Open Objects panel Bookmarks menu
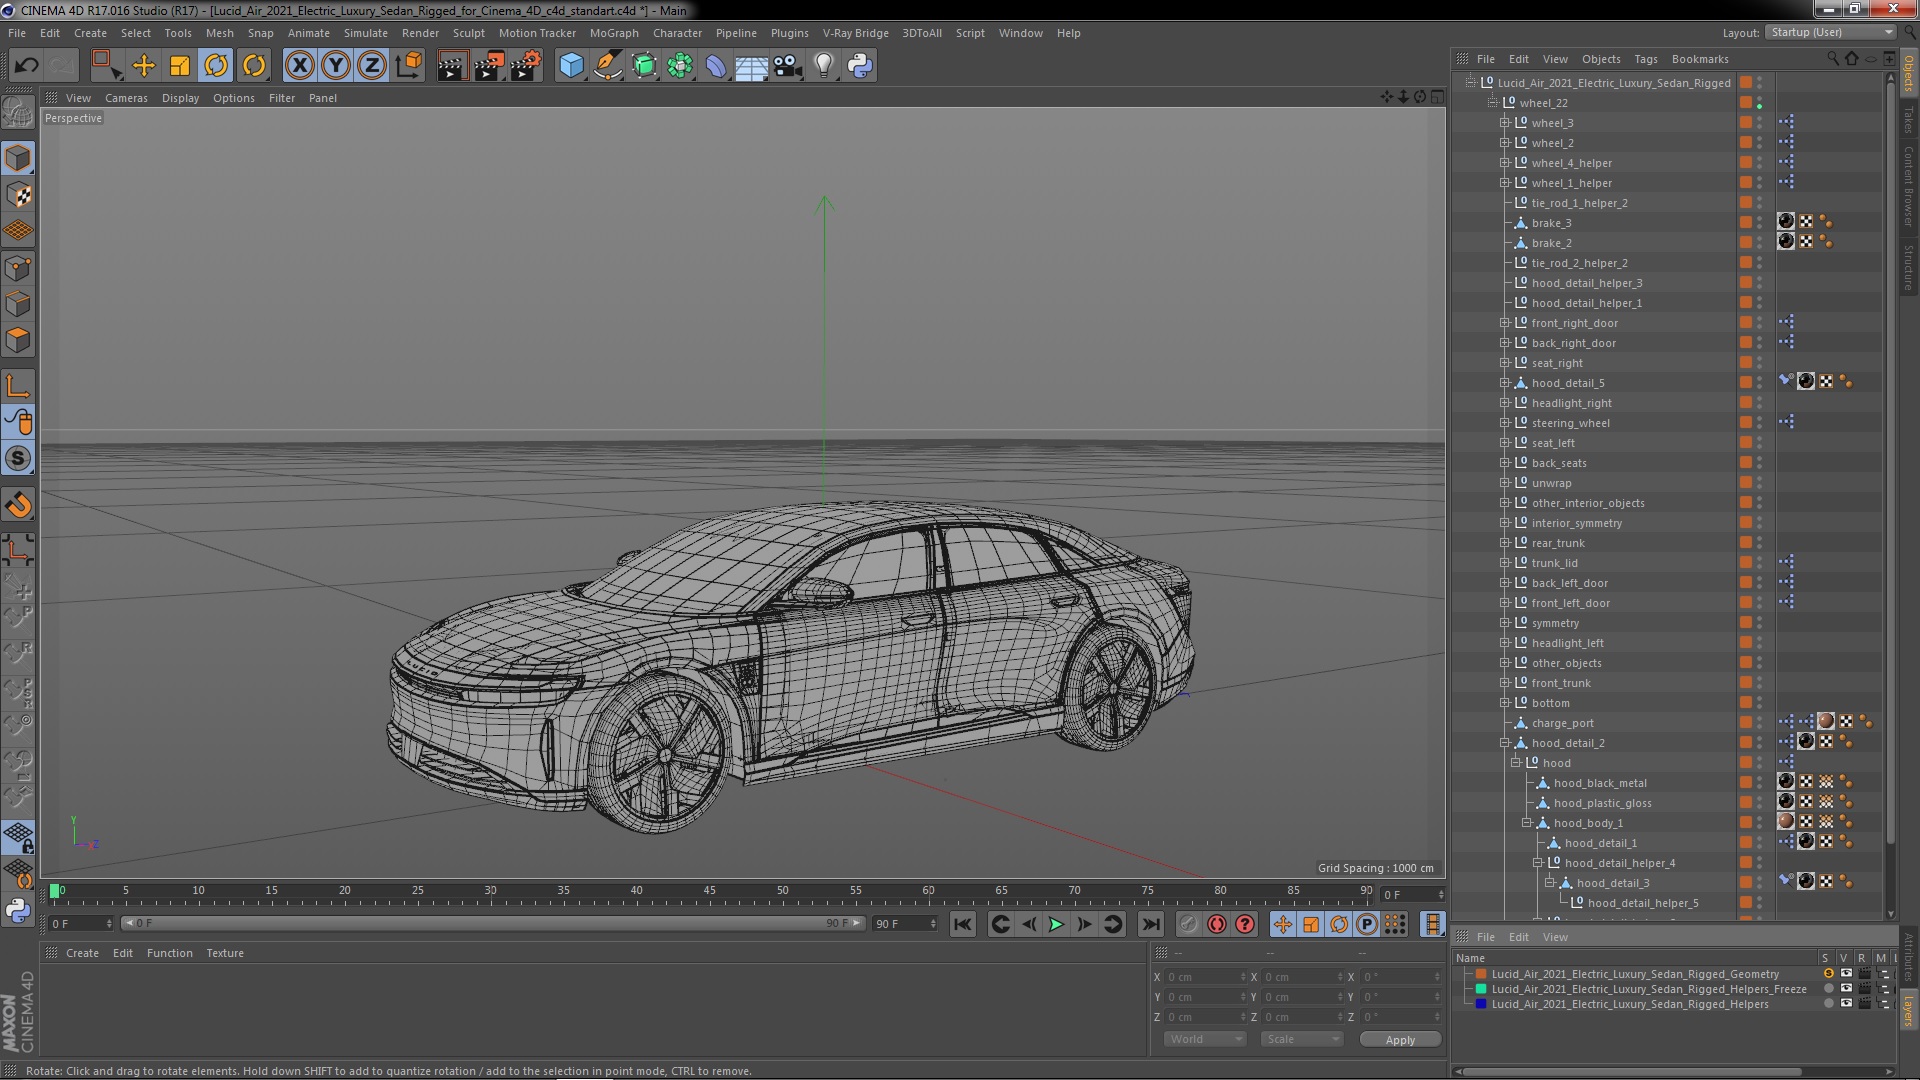This screenshot has height=1080, width=1920. 1700,59
